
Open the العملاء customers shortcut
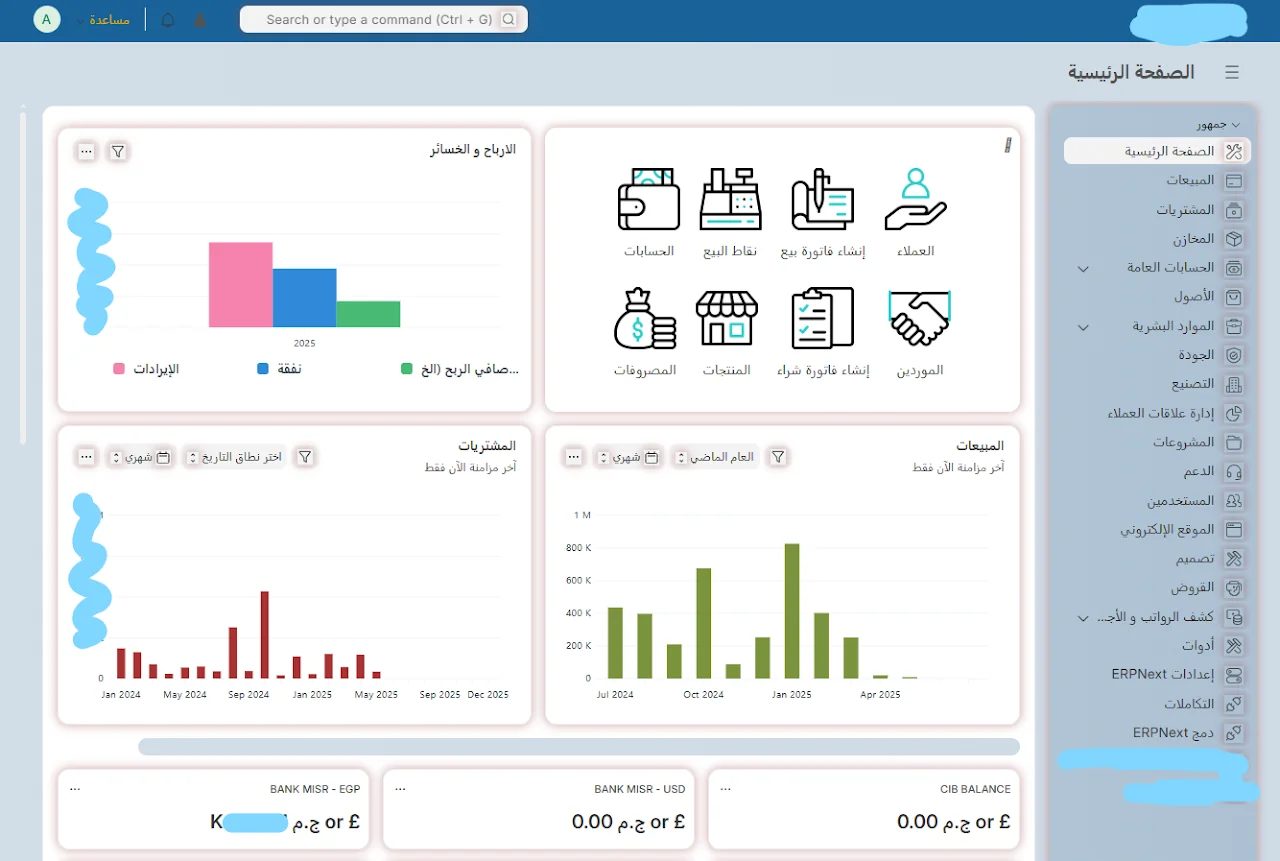(915, 213)
